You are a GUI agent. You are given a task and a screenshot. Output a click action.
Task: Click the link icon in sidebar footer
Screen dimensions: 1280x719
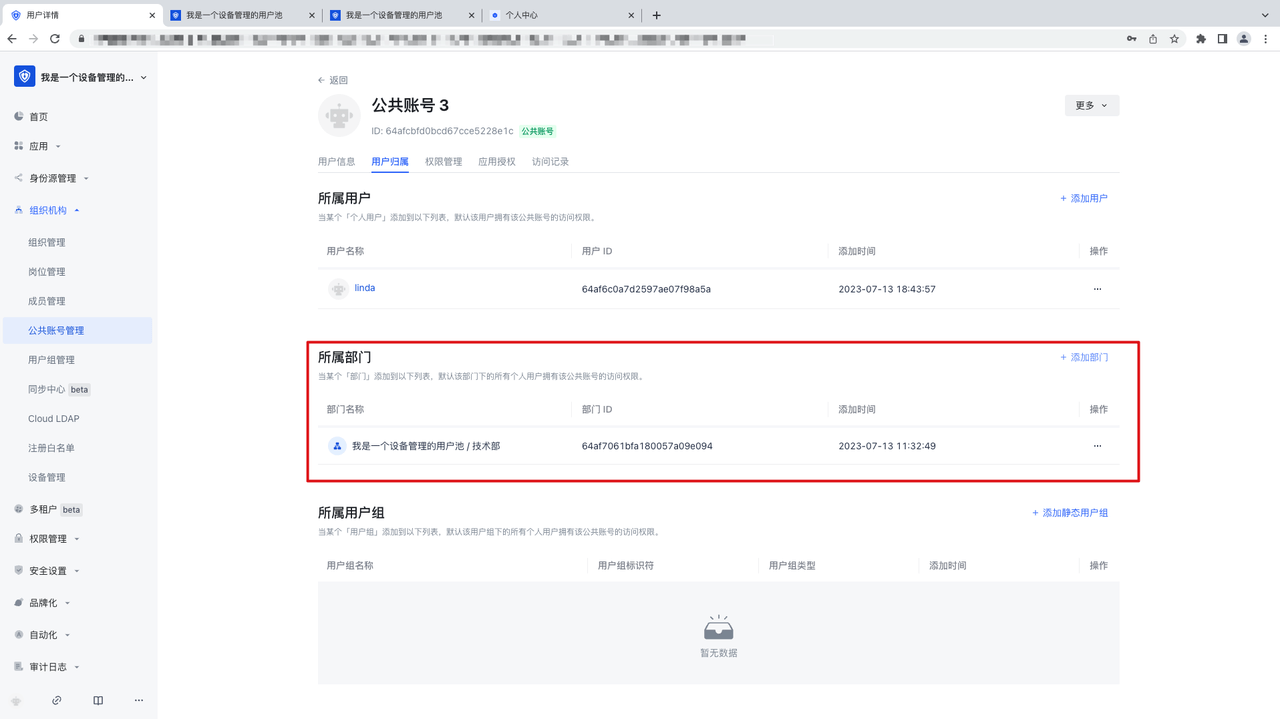tap(57, 701)
